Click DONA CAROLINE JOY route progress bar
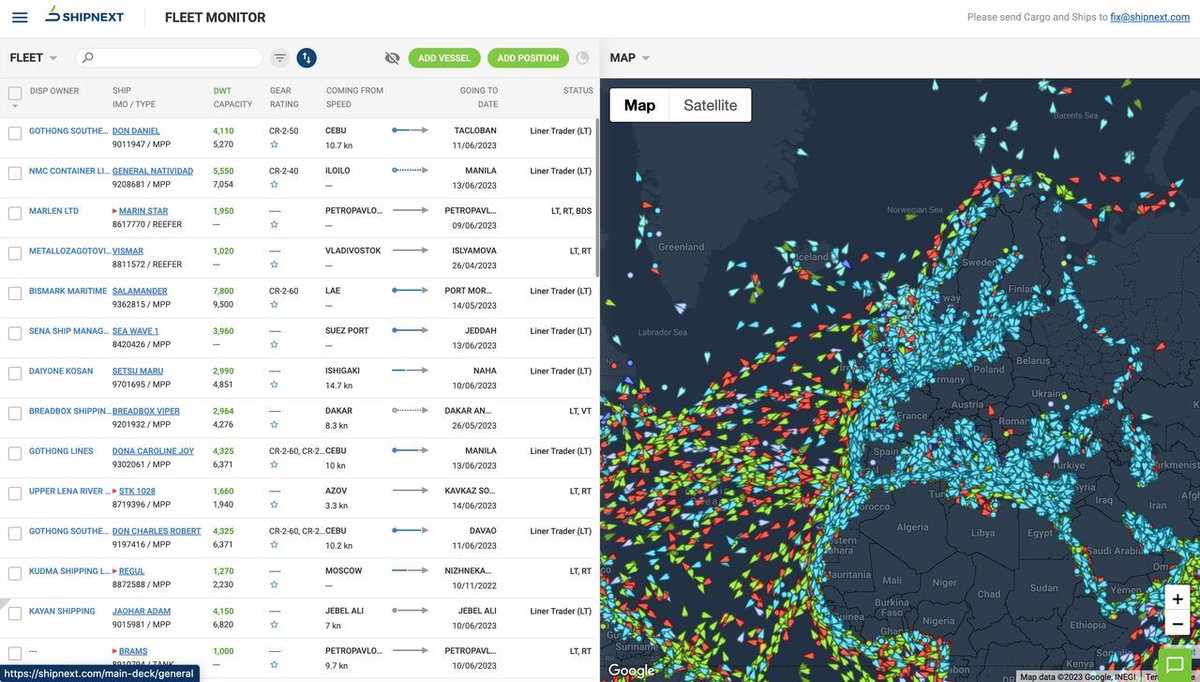The image size is (1200, 682). pyautogui.click(x=410, y=451)
